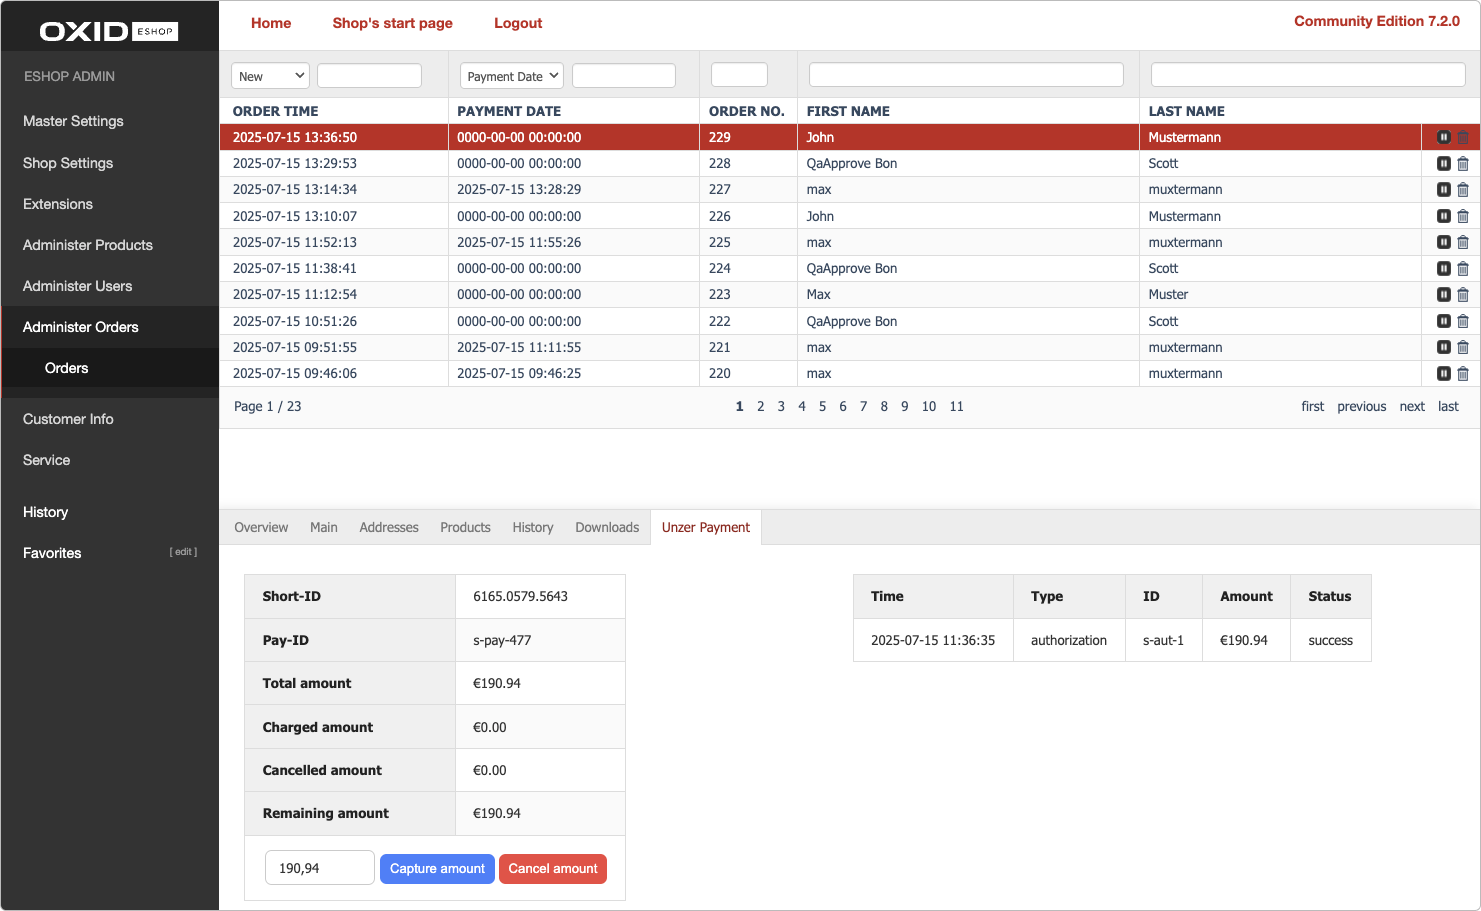1481x911 pixels.
Task: Click the pause icon on order 224
Action: point(1443,268)
